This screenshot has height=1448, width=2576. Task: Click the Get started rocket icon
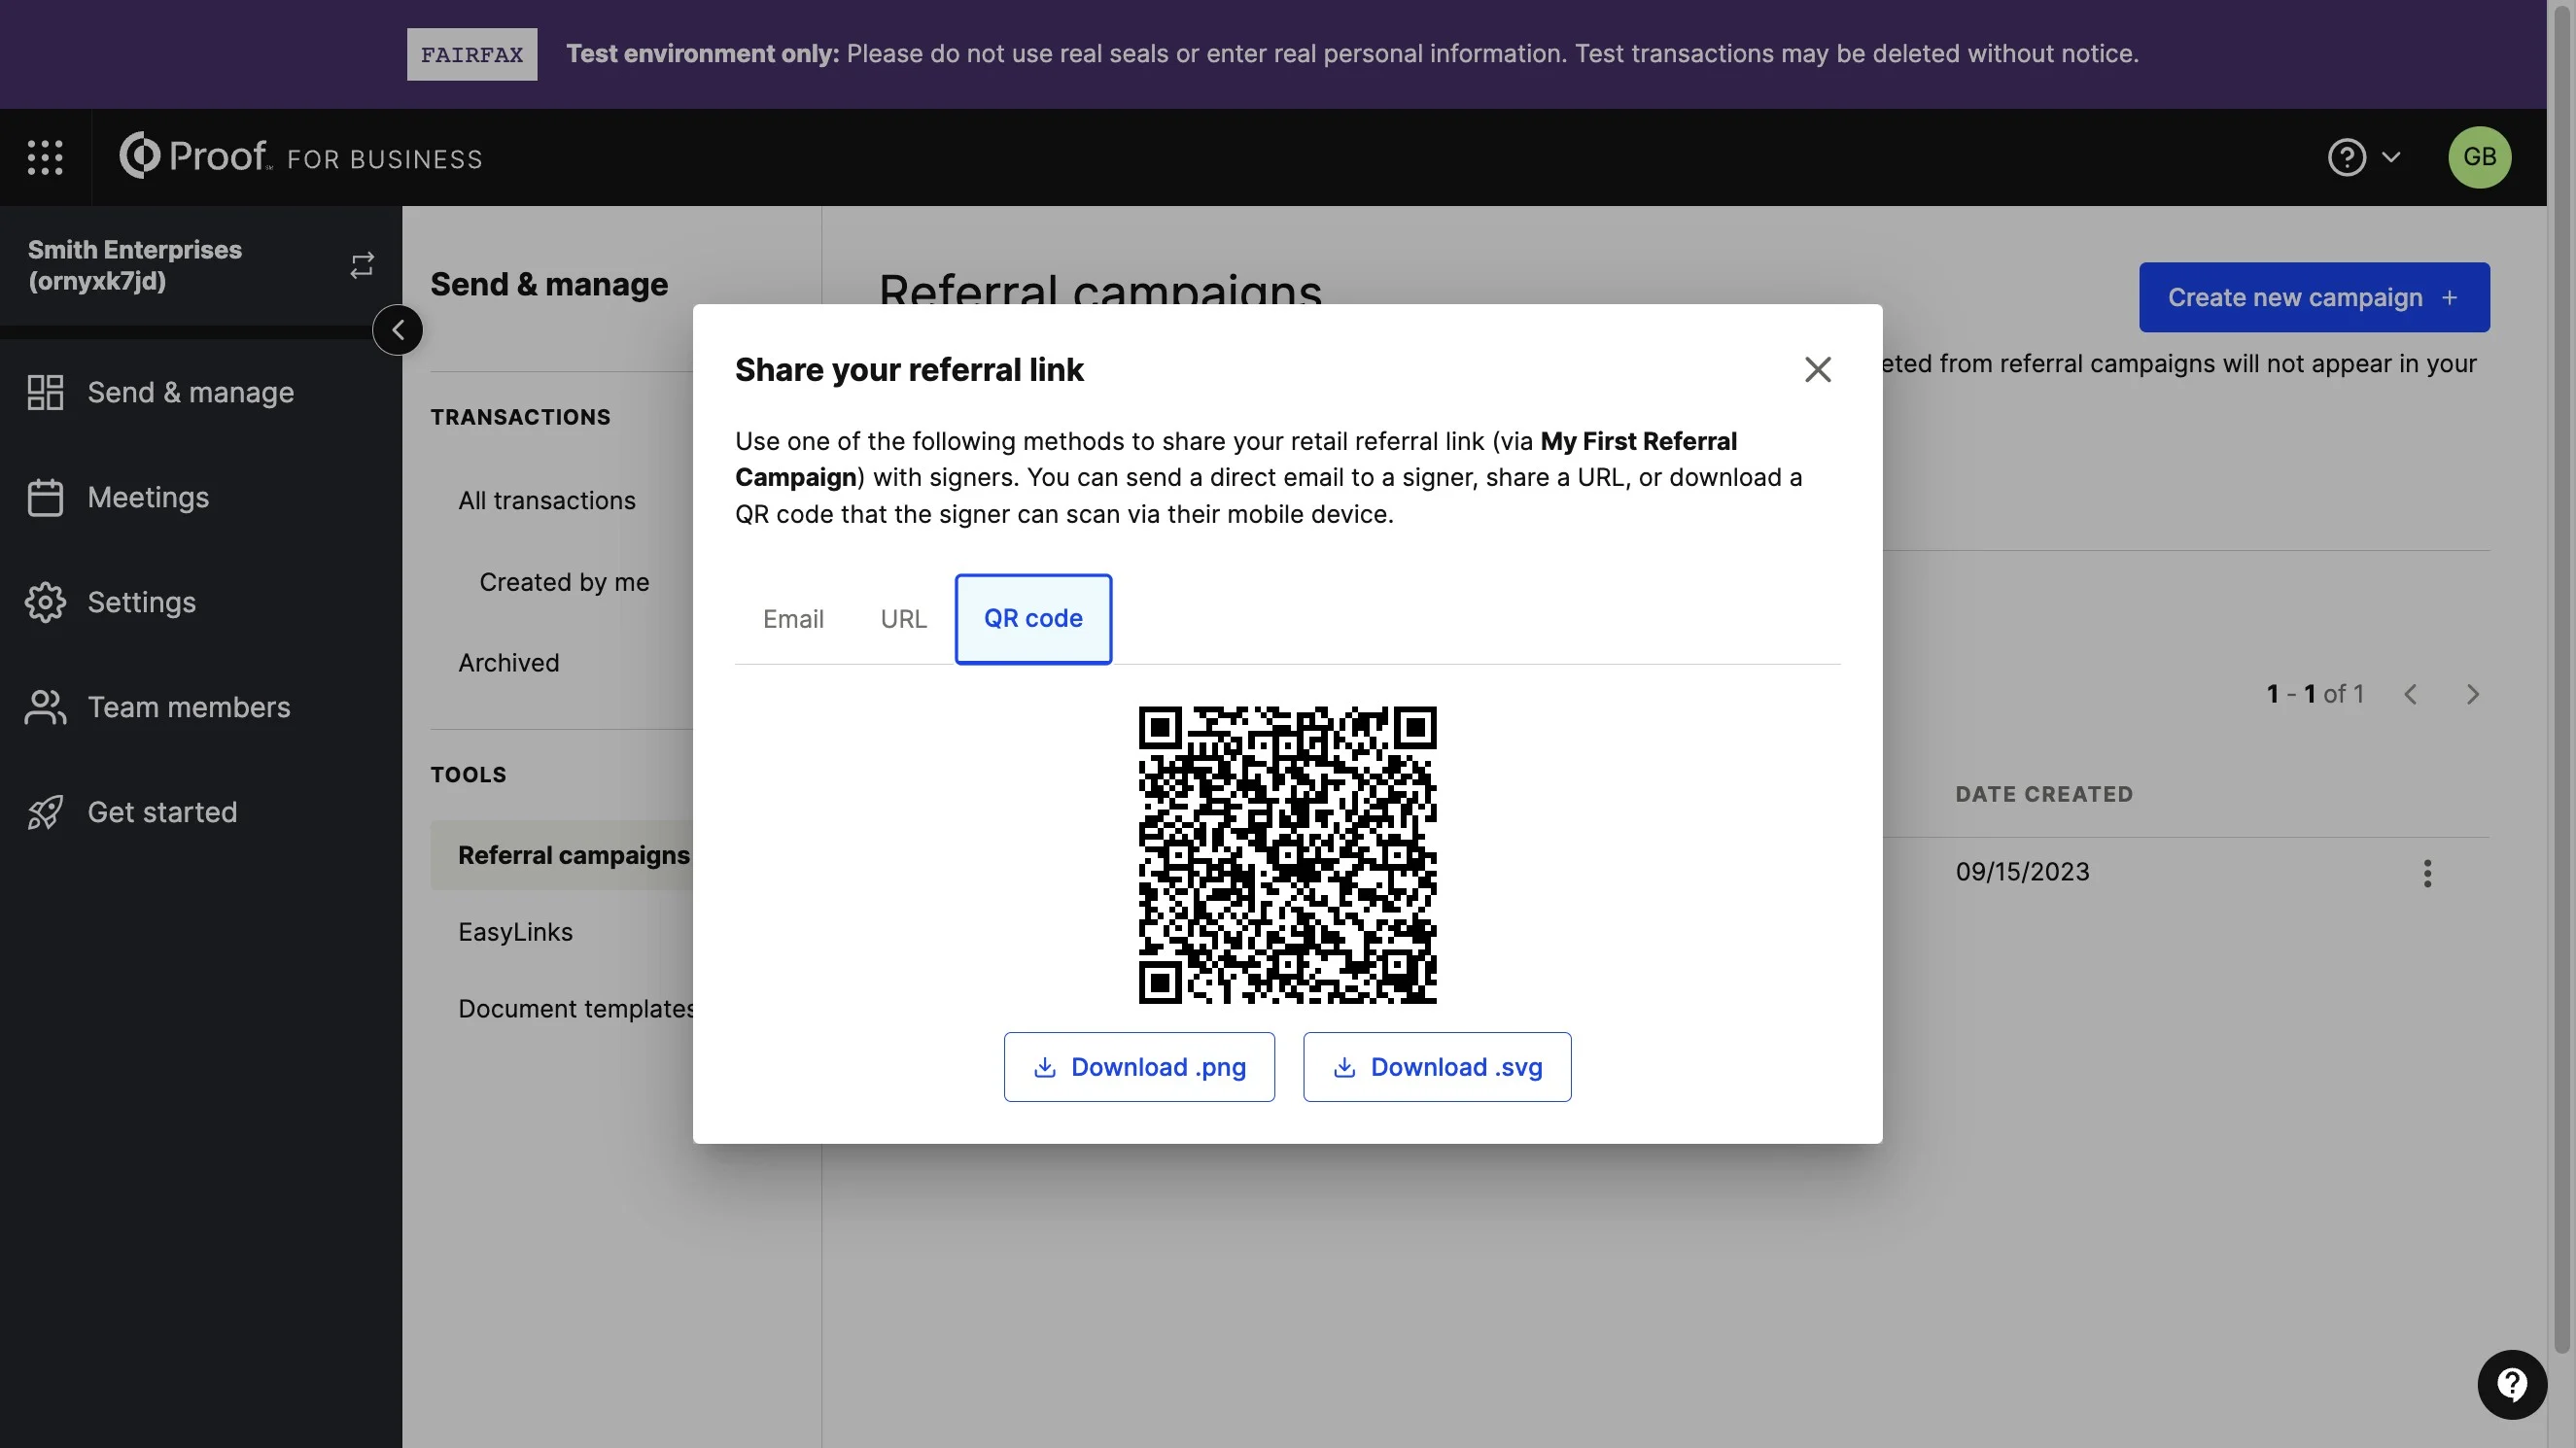tap(45, 812)
